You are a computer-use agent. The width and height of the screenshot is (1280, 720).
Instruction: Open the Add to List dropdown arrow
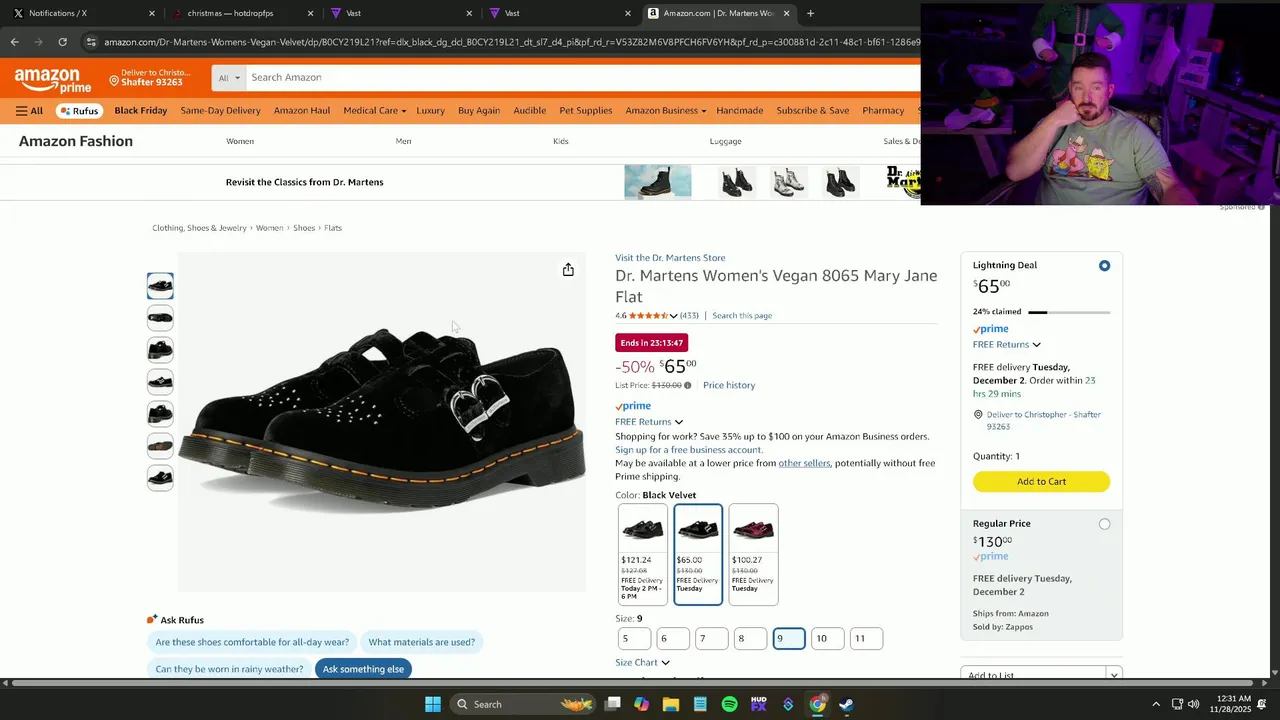pos(1114,675)
